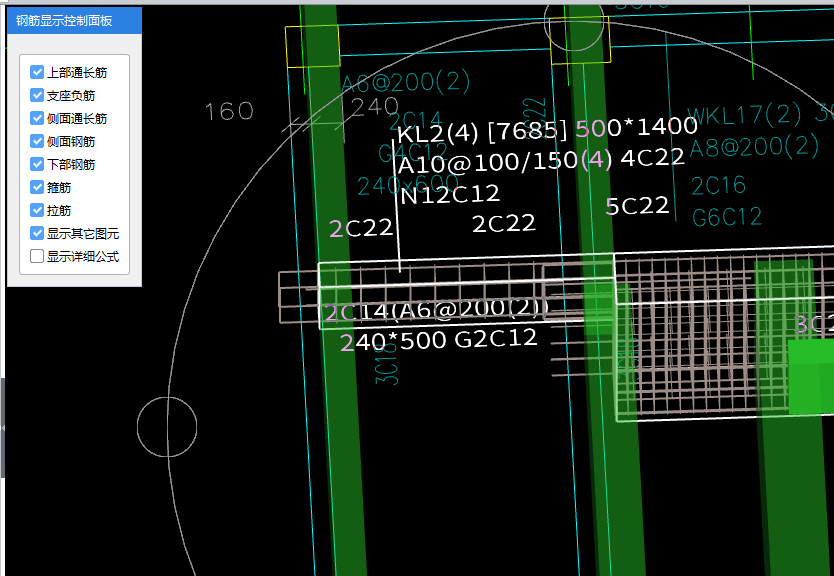
Task: Click the A8@200(2) stirrup annotation
Action: [754, 147]
